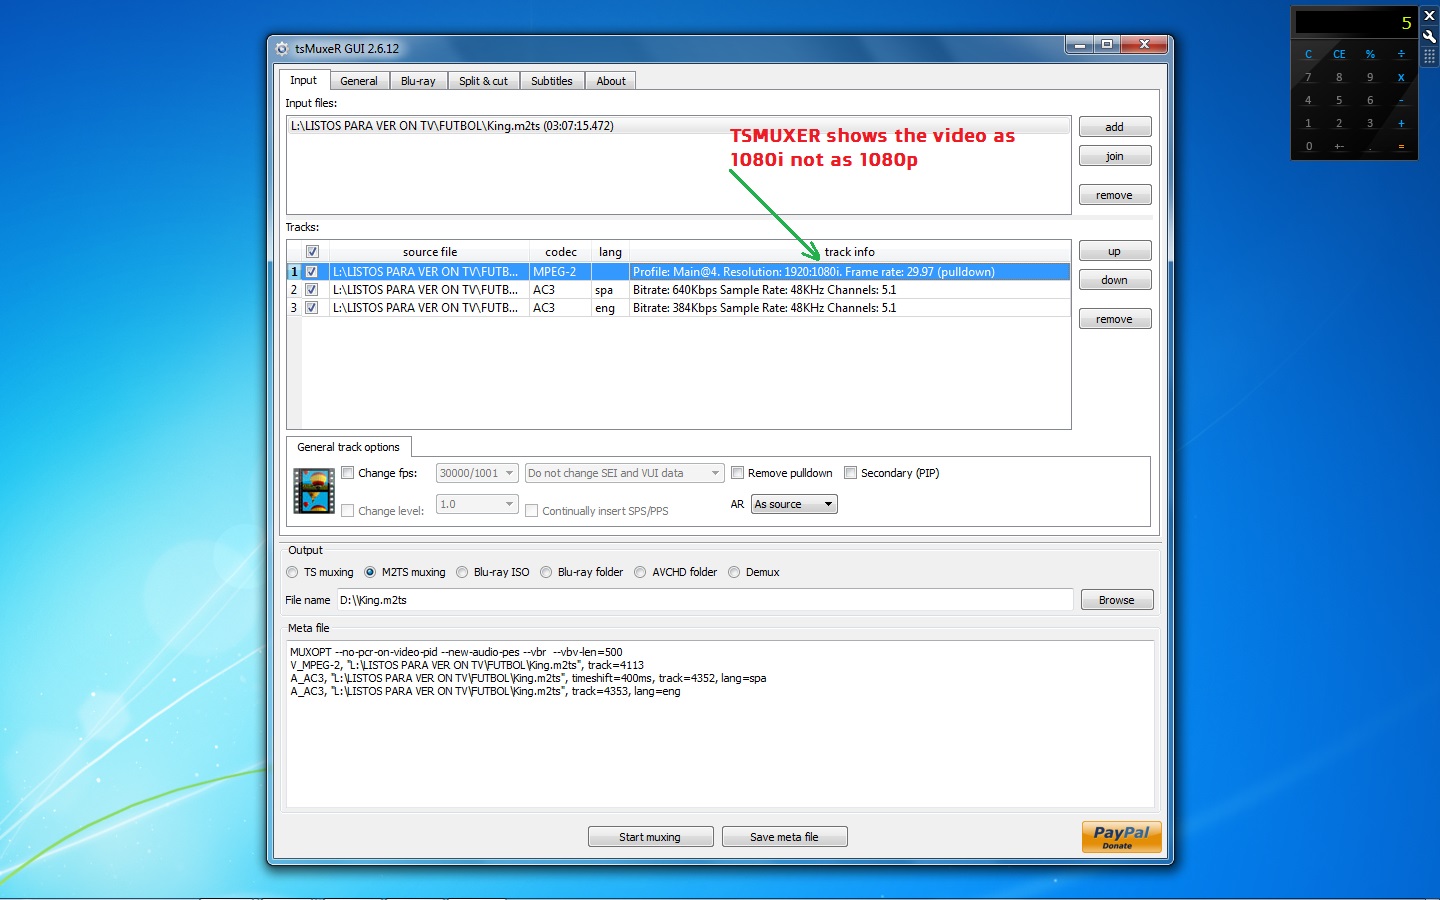Screen dimensions: 1440x900
Task: Click the Start muxing button
Action: (650, 837)
